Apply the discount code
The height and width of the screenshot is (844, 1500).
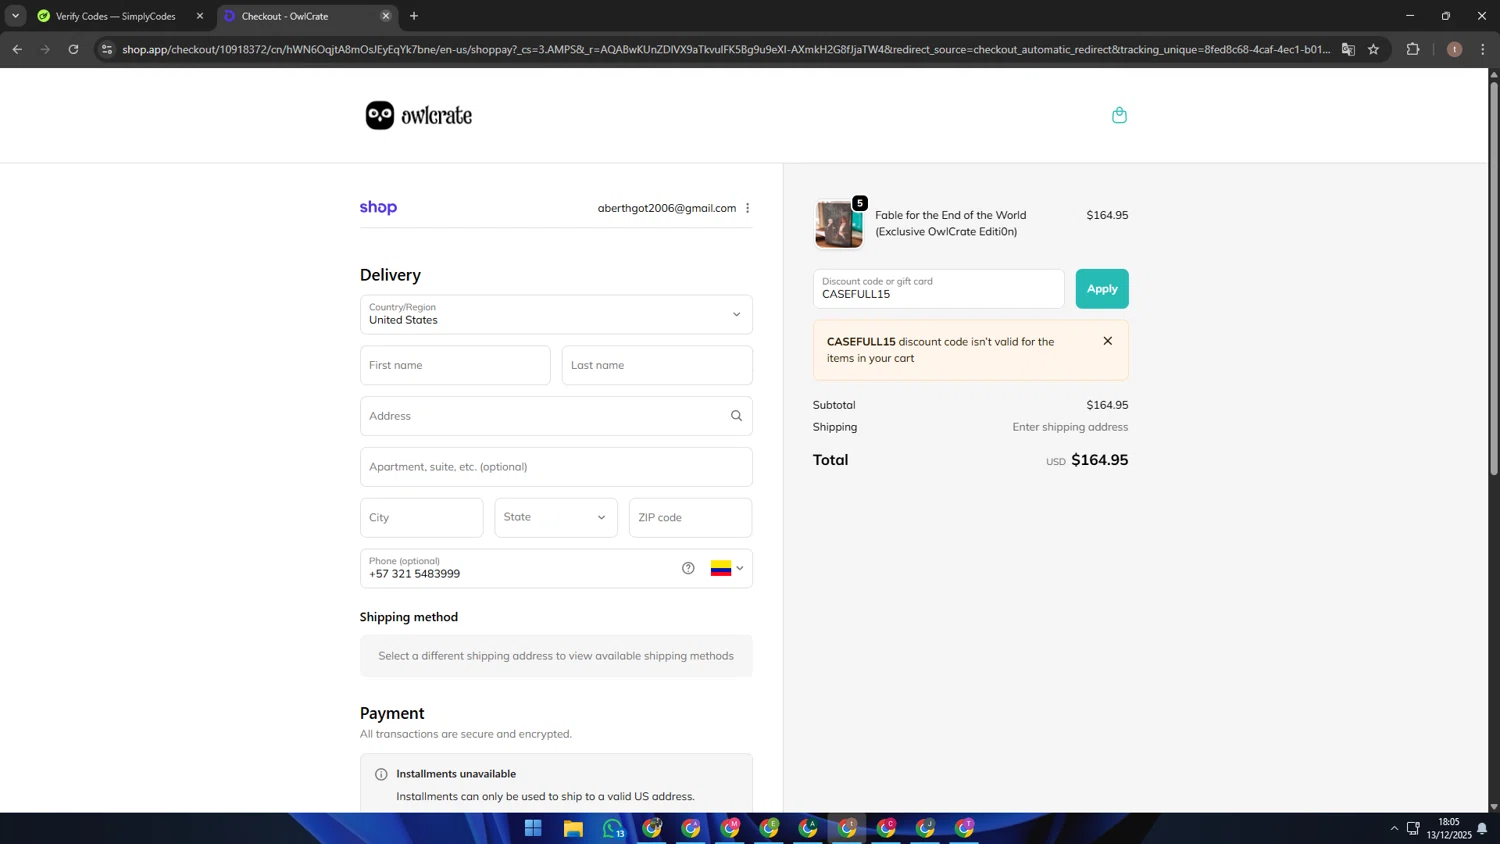click(x=1102, y=288)
